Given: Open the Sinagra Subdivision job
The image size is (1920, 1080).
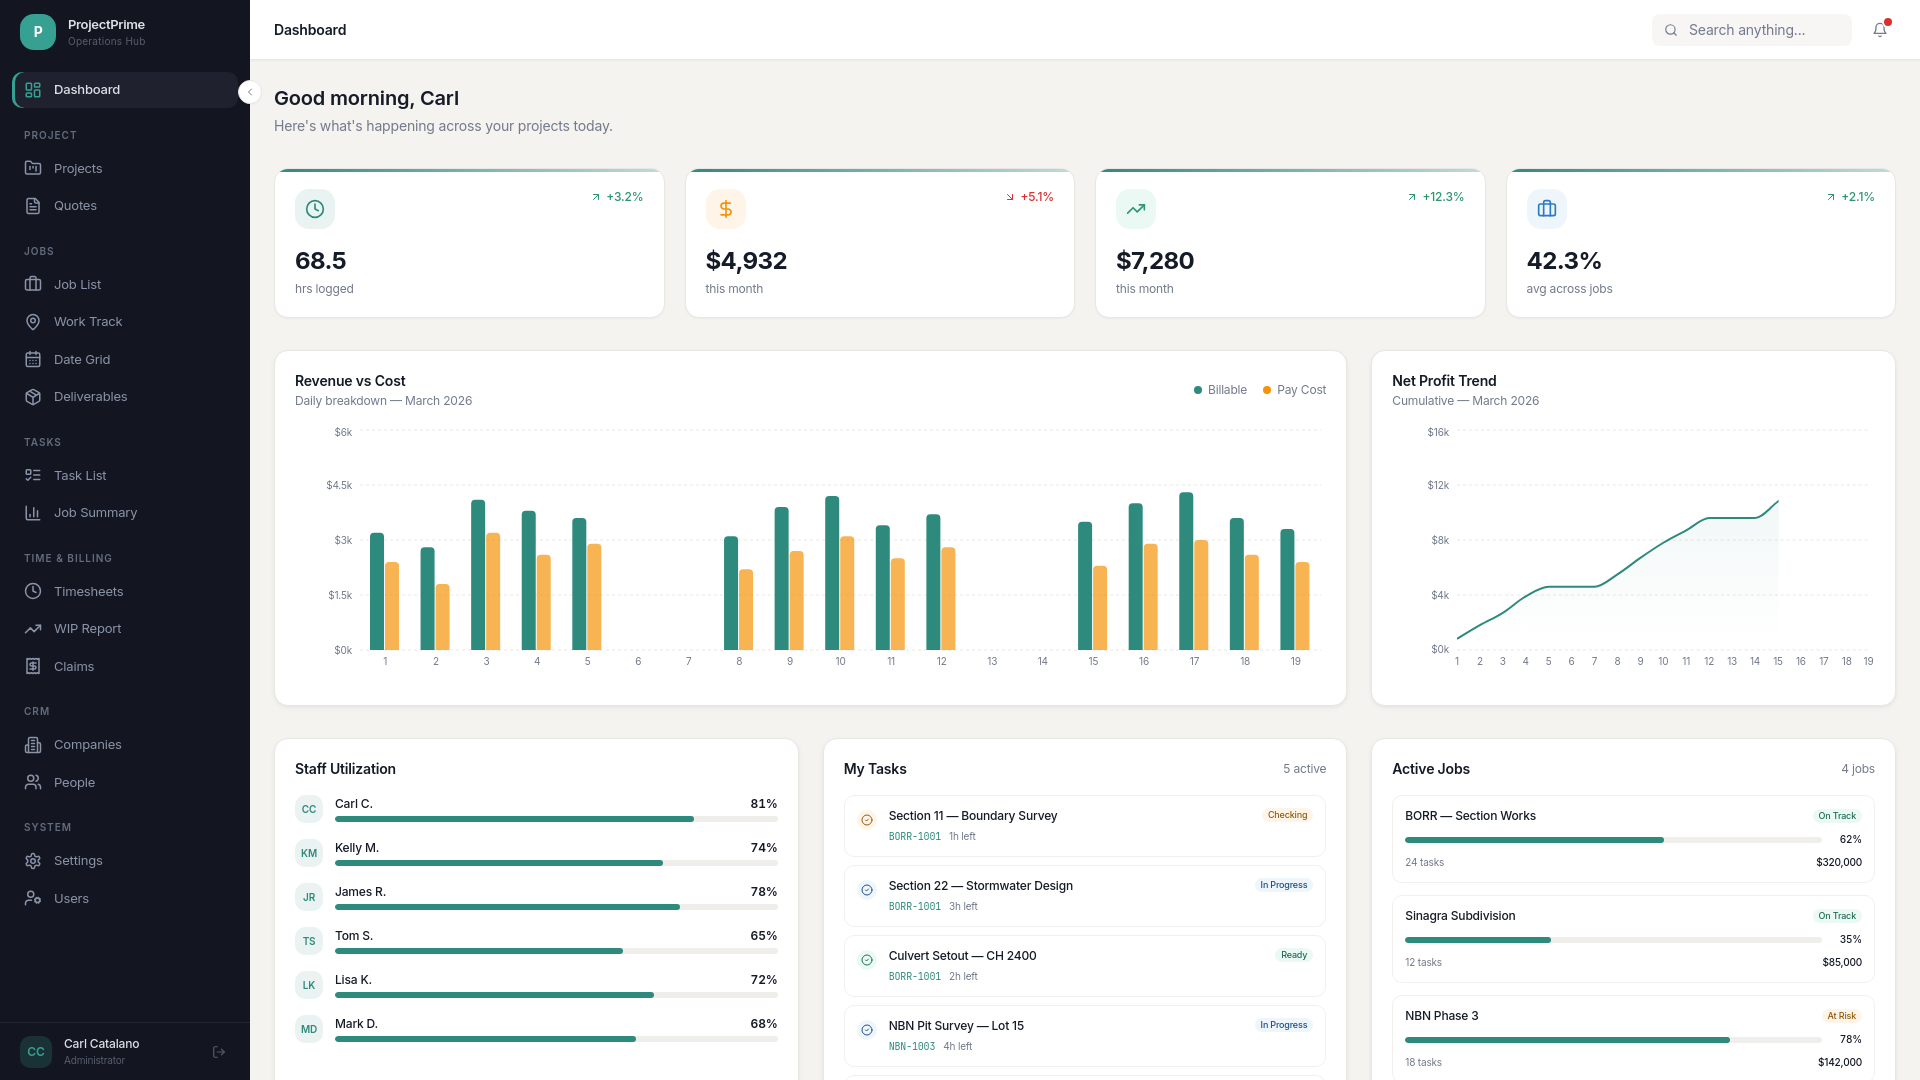Looking at the screenshot, I should pos(1633,939).
